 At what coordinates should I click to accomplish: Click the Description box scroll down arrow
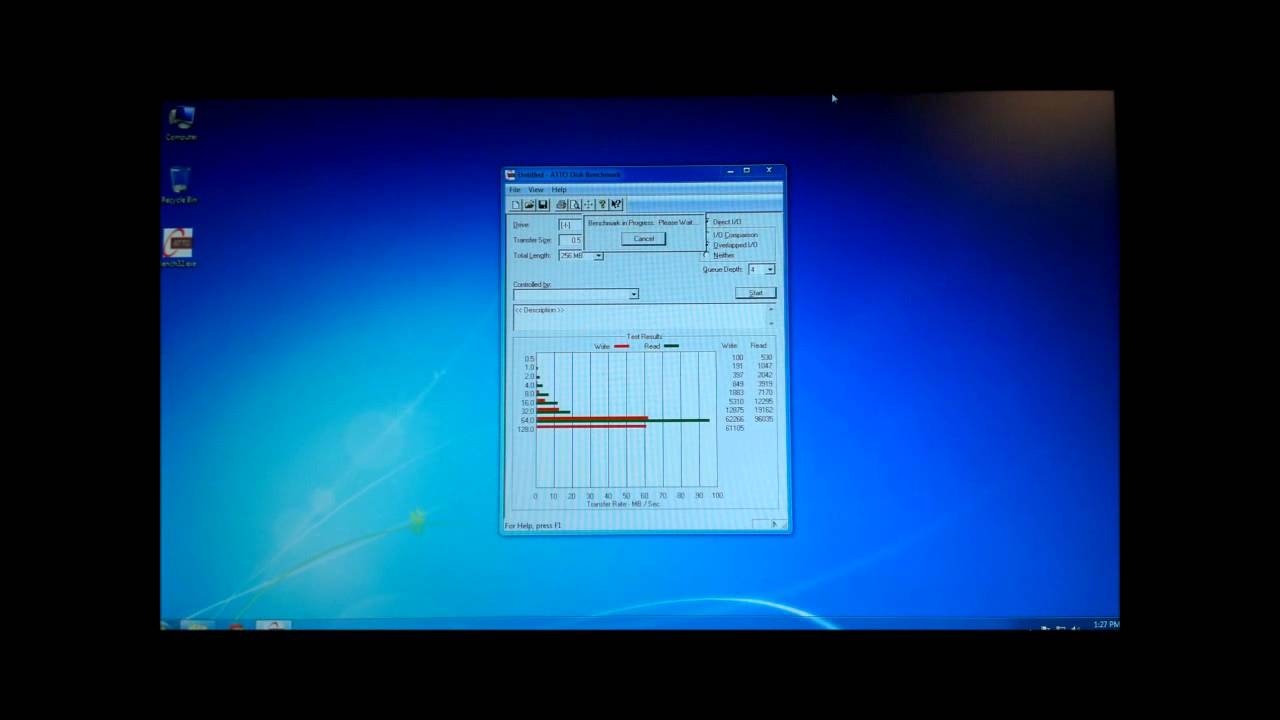pyautogui.click(x=771, y=324)
